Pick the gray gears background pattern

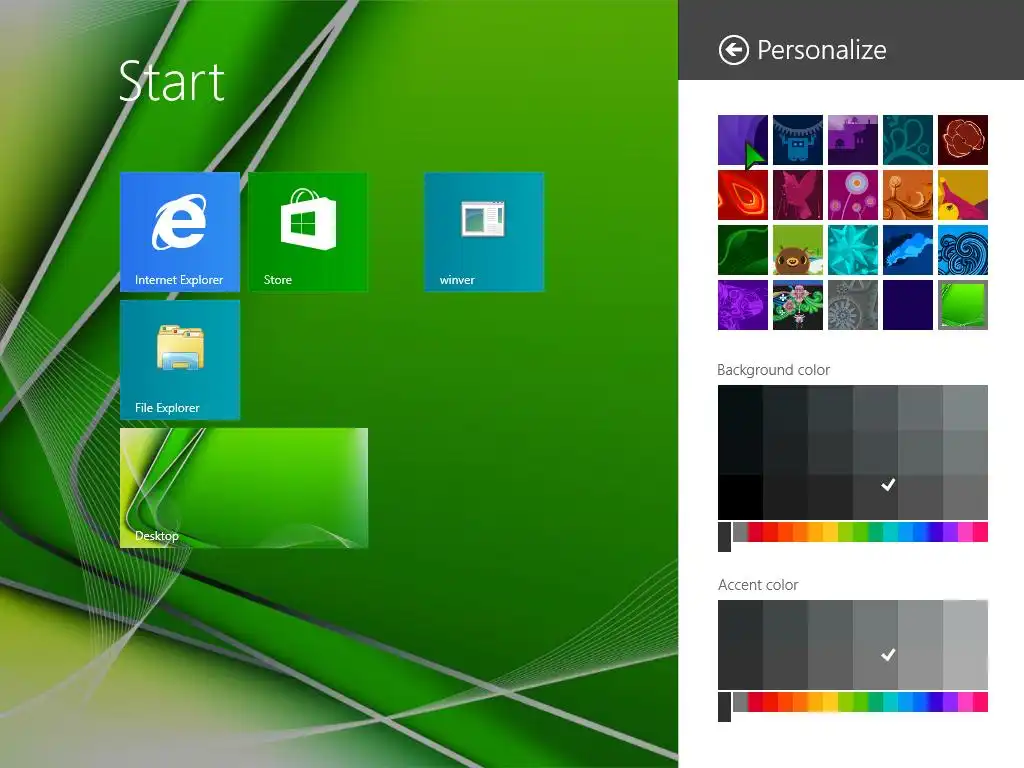coord(852,305)
